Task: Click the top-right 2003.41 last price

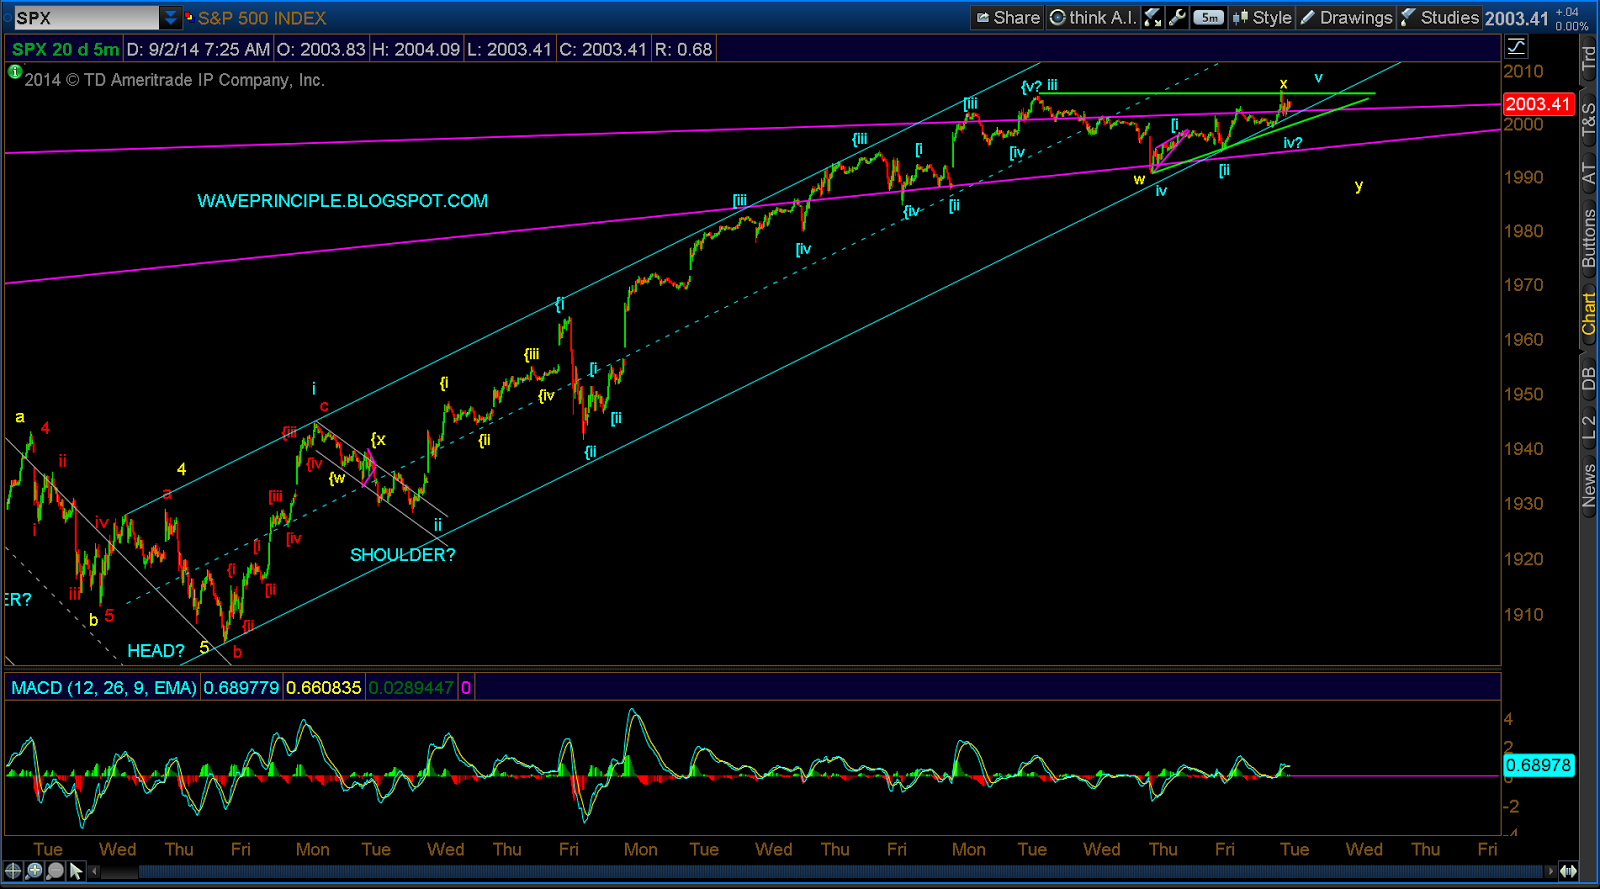Action: (x=1516, y=18)
